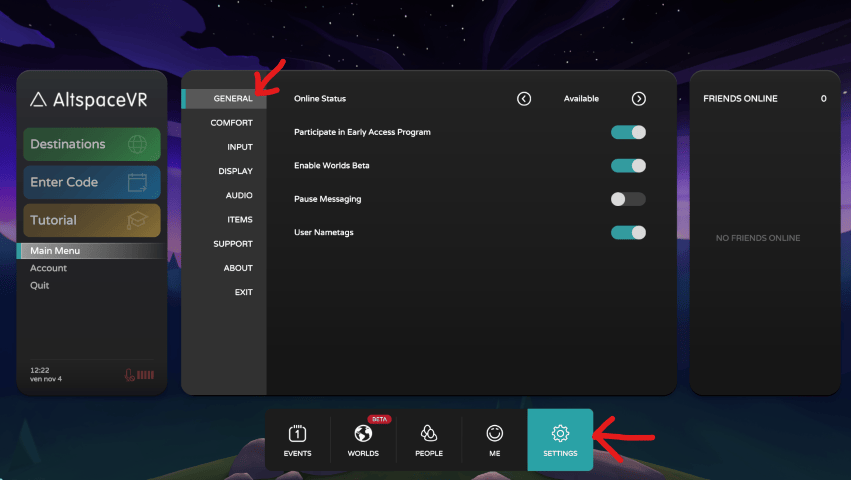Open the Worlds globe icon

(363, 434)
